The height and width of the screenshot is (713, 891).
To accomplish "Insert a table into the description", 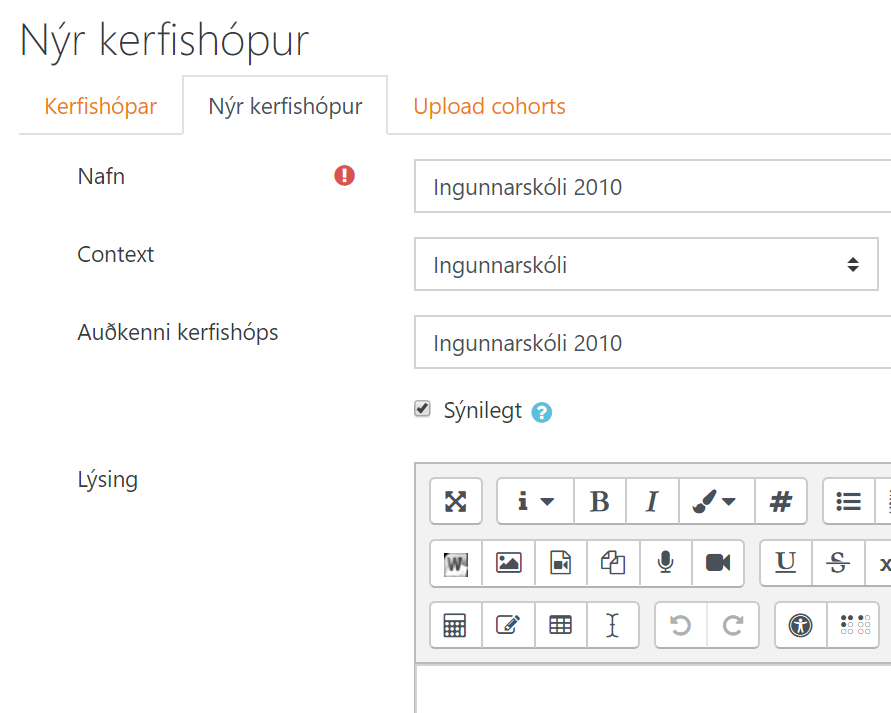I will point(561,625).
